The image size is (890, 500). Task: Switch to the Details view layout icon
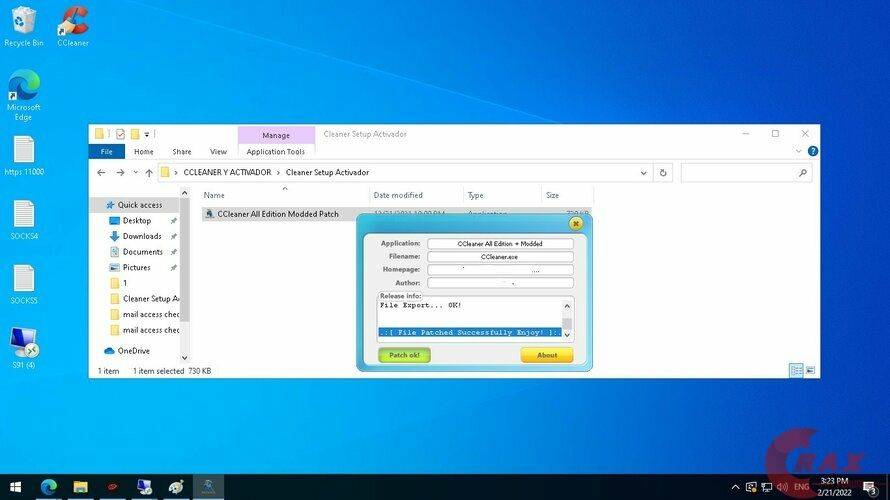click(796, 370)
